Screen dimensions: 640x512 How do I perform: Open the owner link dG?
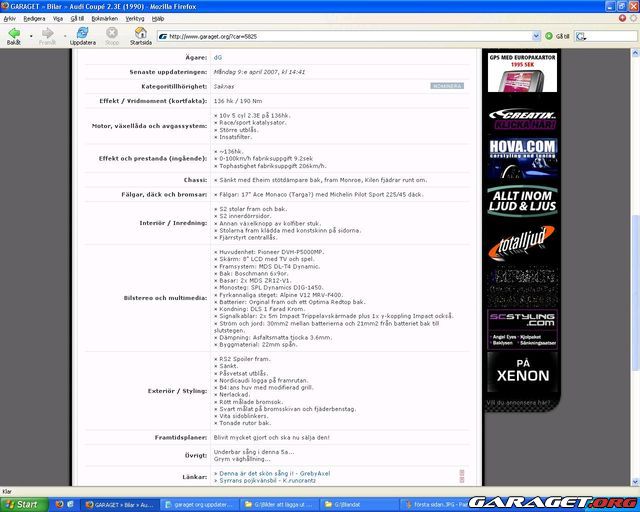tap(218, 57)
